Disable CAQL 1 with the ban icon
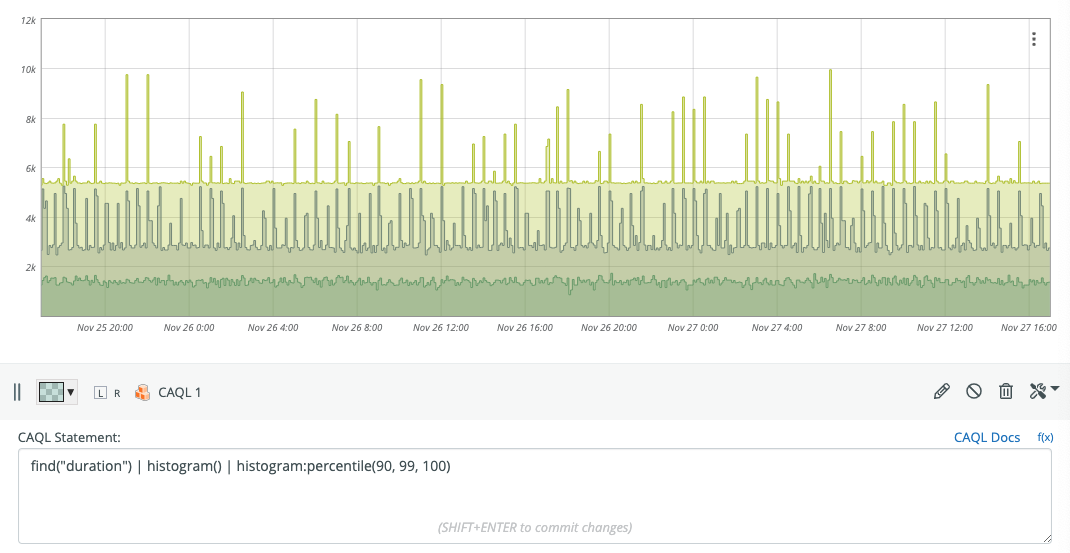The height and width of the screenshot is (553, 1070). point(974,391)
